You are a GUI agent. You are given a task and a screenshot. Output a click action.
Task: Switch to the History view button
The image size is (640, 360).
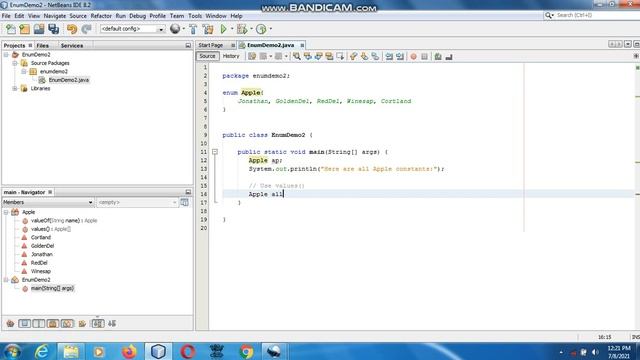point(231,56)
